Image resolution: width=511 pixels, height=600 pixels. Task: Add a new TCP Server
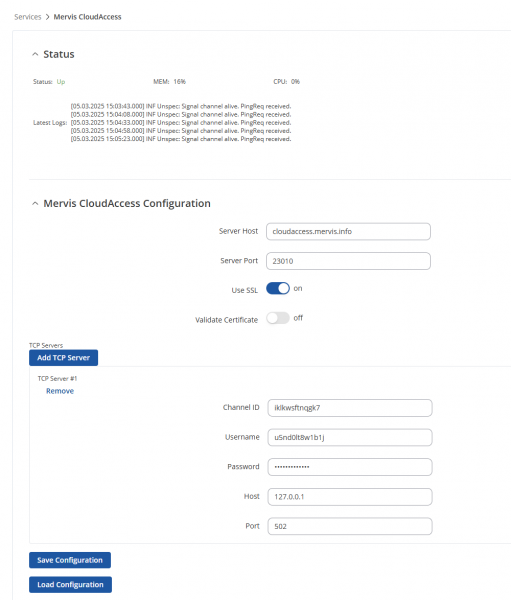64,358
